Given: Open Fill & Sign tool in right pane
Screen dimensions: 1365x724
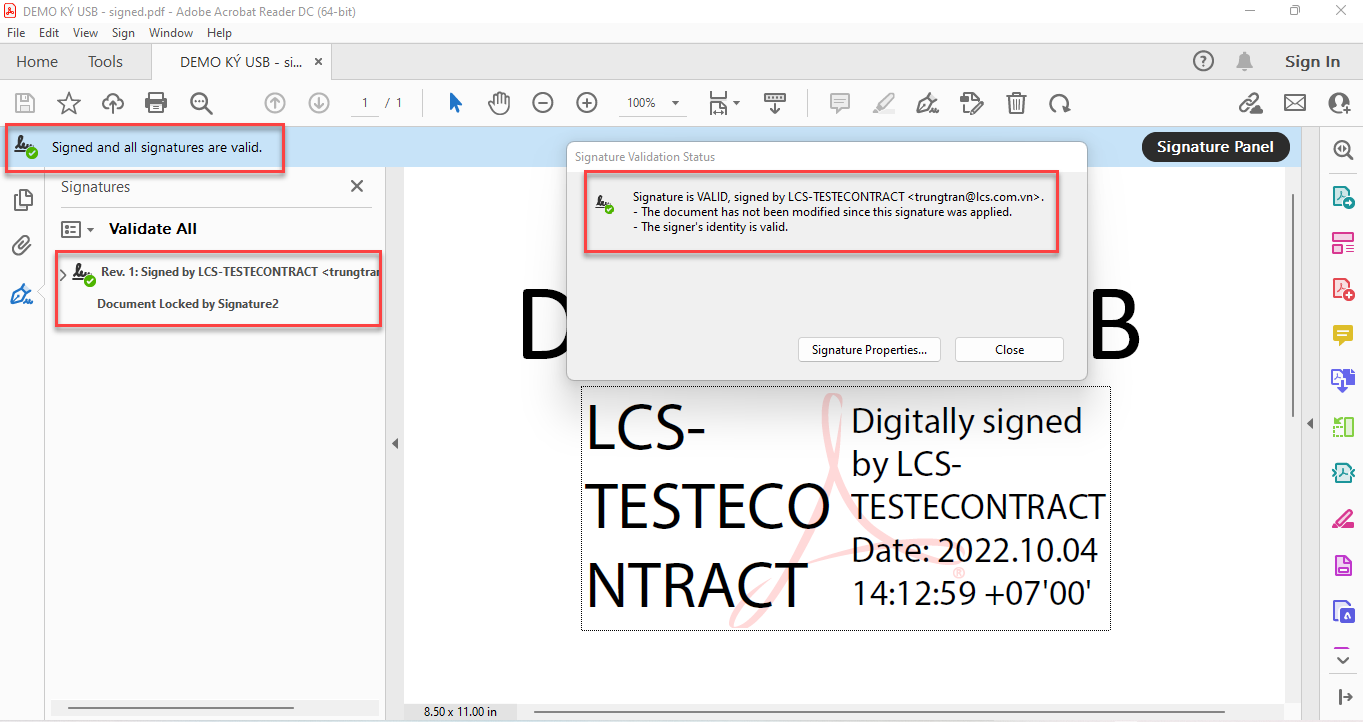Looking at the screenshot, I should [1342, 520].
